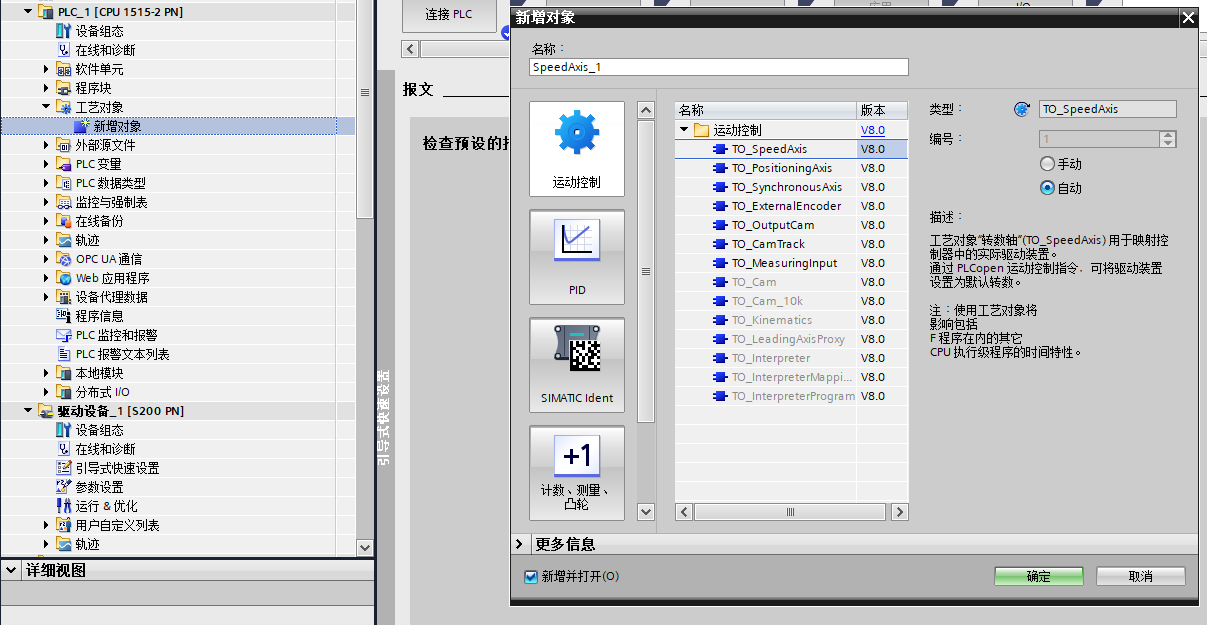1207x625 pixels.
Task: Select TO_ExternalEncoder in the object list
Action: (786, 206)
